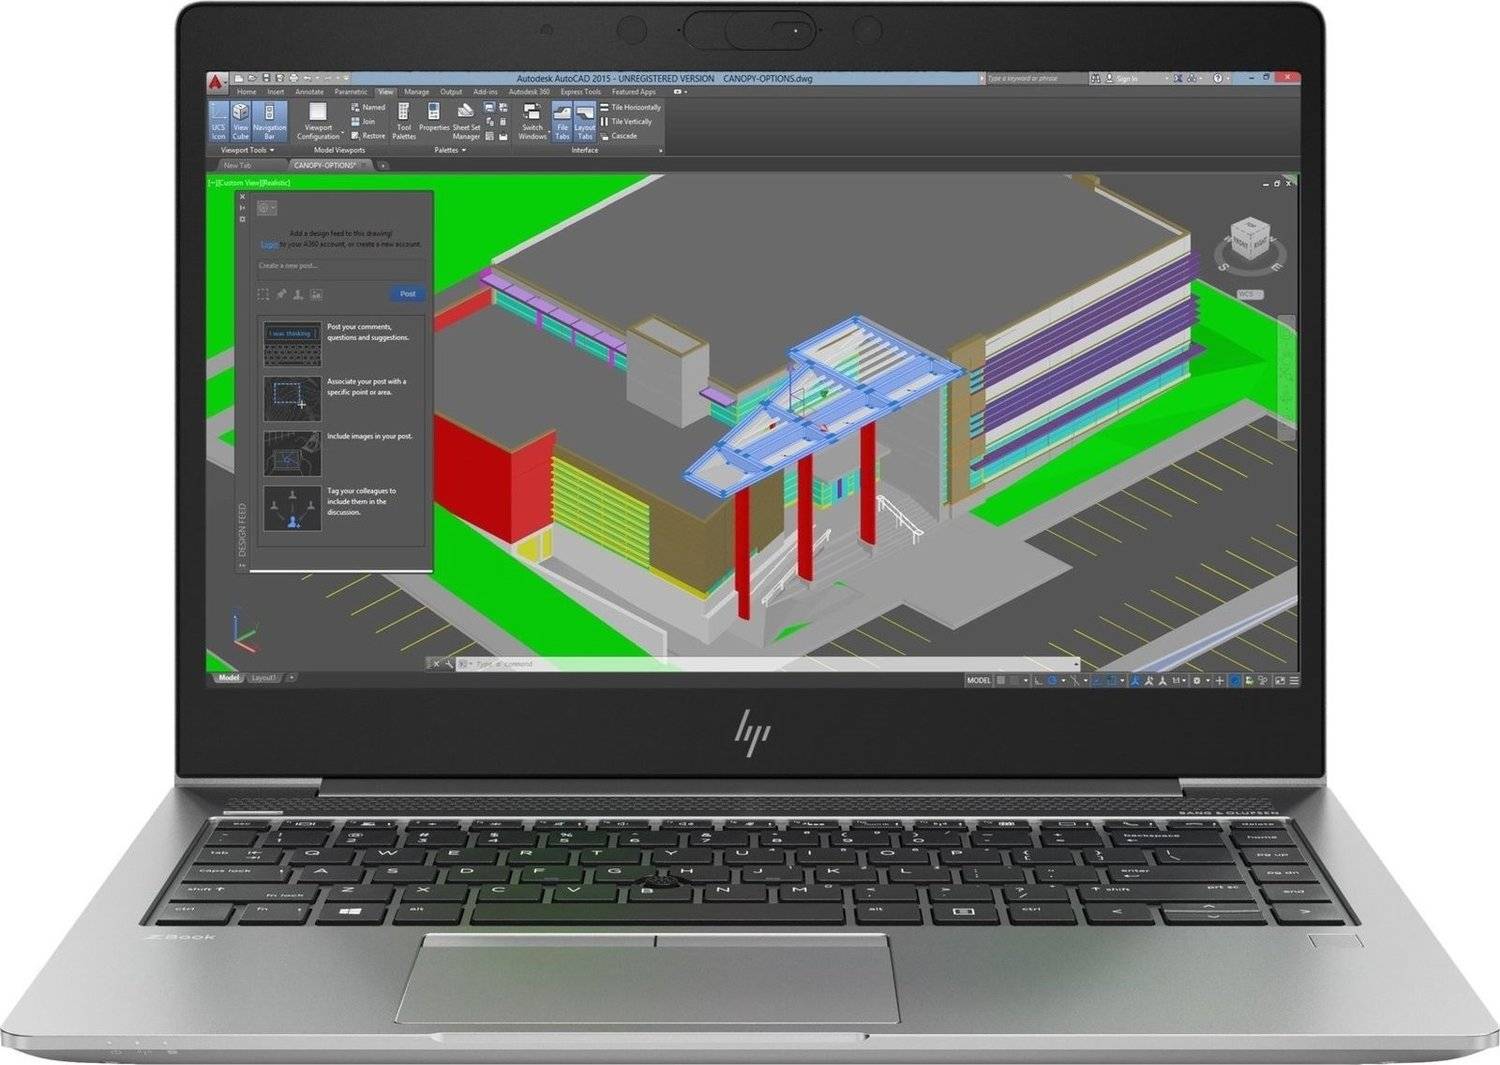This screenshot has height=1065, width=1500.
Task: Toggle Layout Tabs in Interface panel
Action: tap(584, 121)
